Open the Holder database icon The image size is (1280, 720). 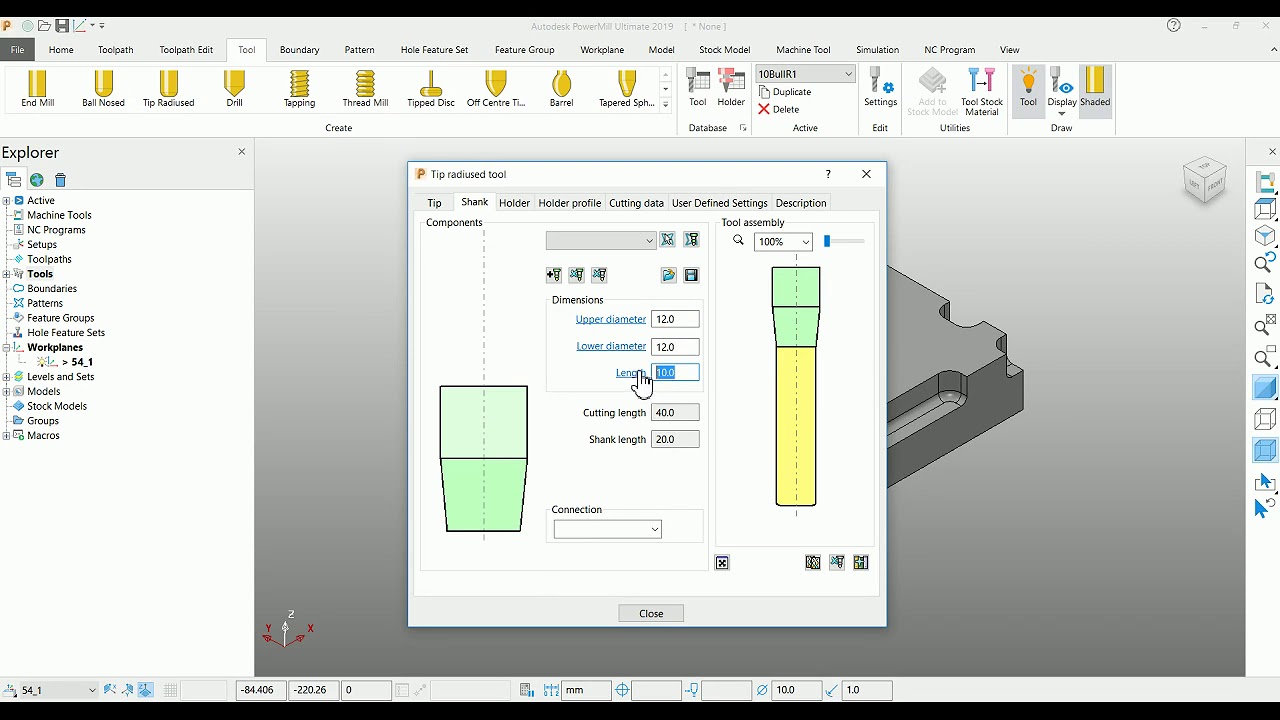click(731, 88)
